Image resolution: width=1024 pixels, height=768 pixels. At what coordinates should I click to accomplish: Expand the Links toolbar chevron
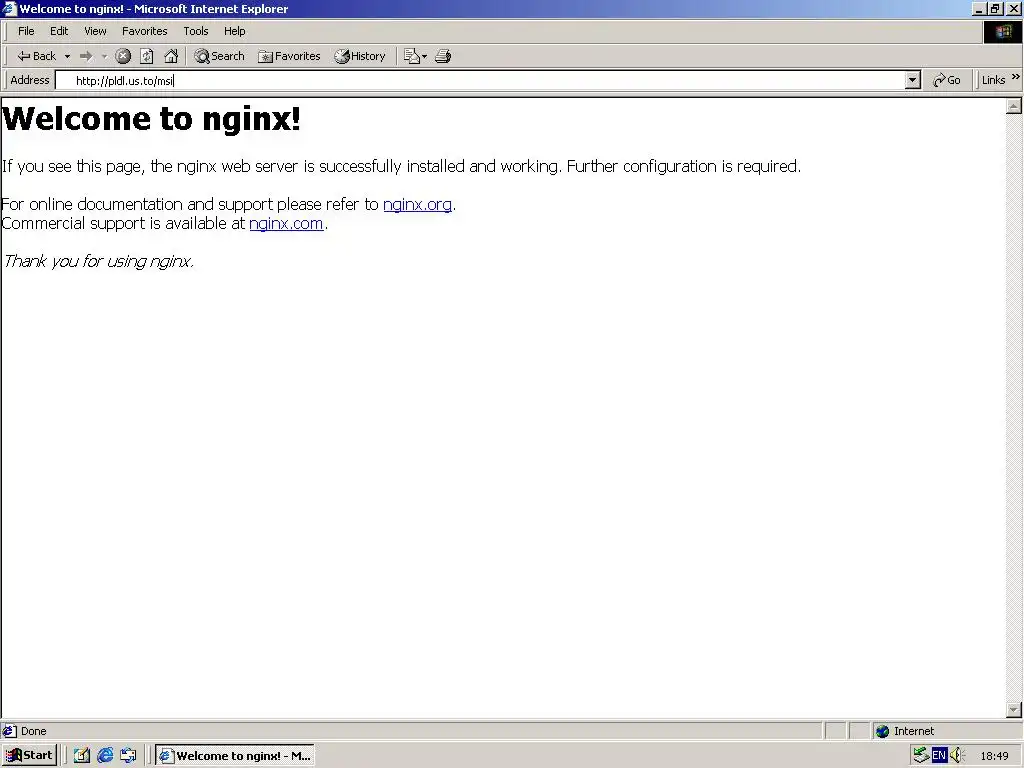click(1016, 77)
